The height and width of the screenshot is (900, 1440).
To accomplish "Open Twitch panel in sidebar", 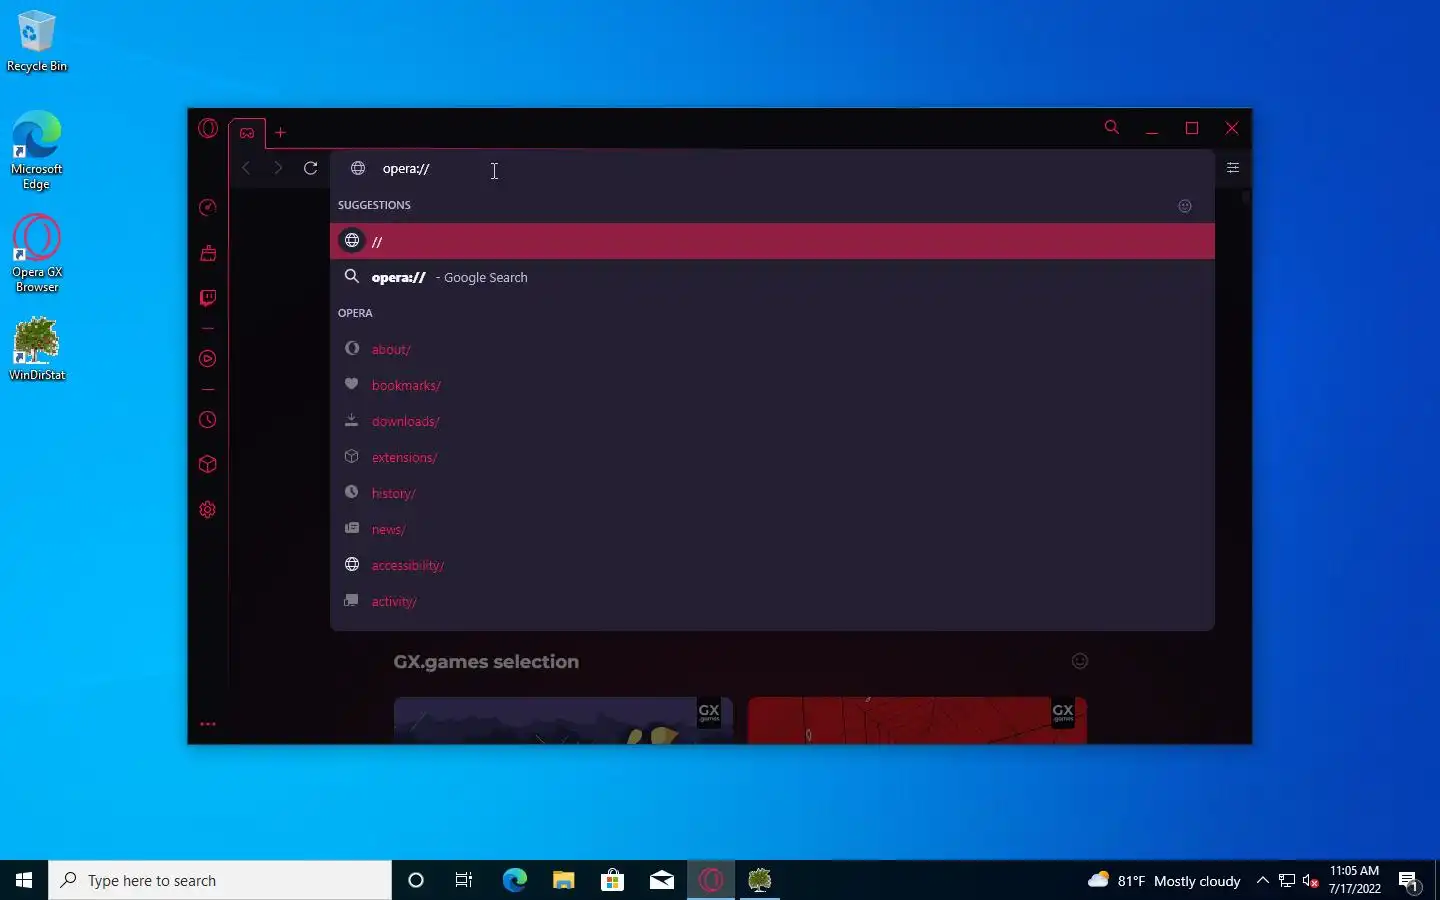I will pos(208,298).
